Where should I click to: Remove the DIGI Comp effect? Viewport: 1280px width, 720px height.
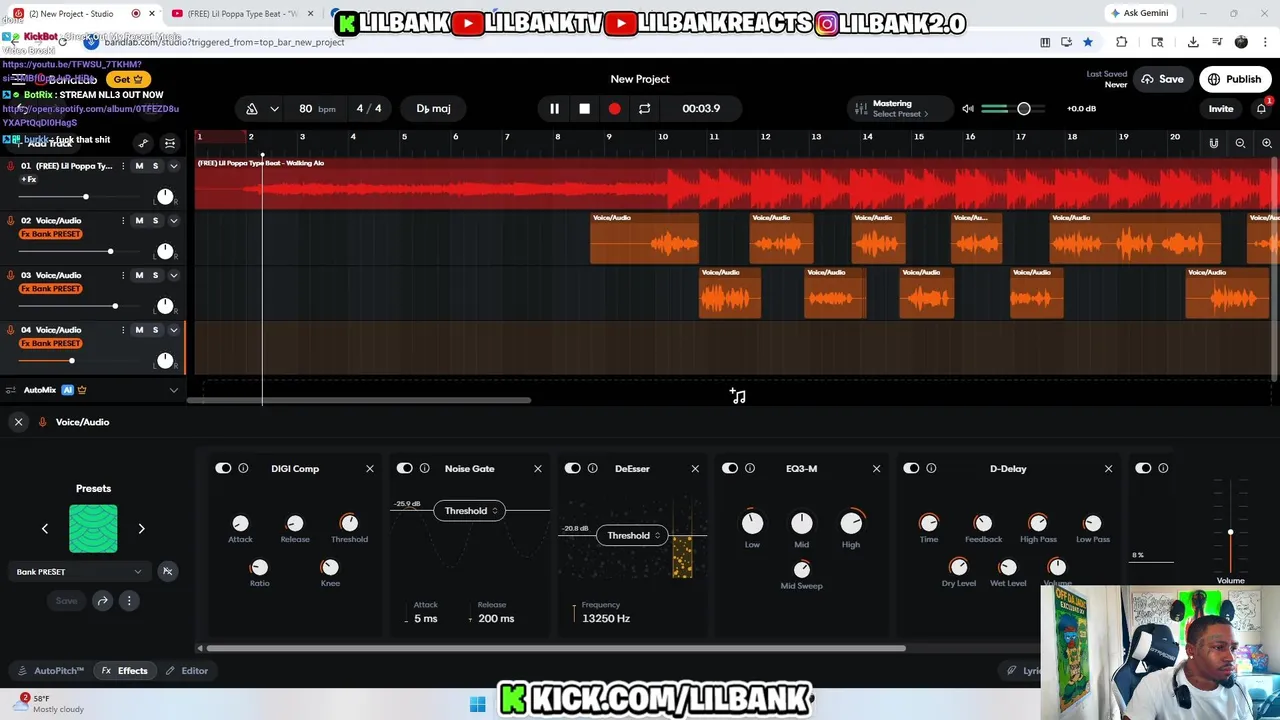pos(369,468)
